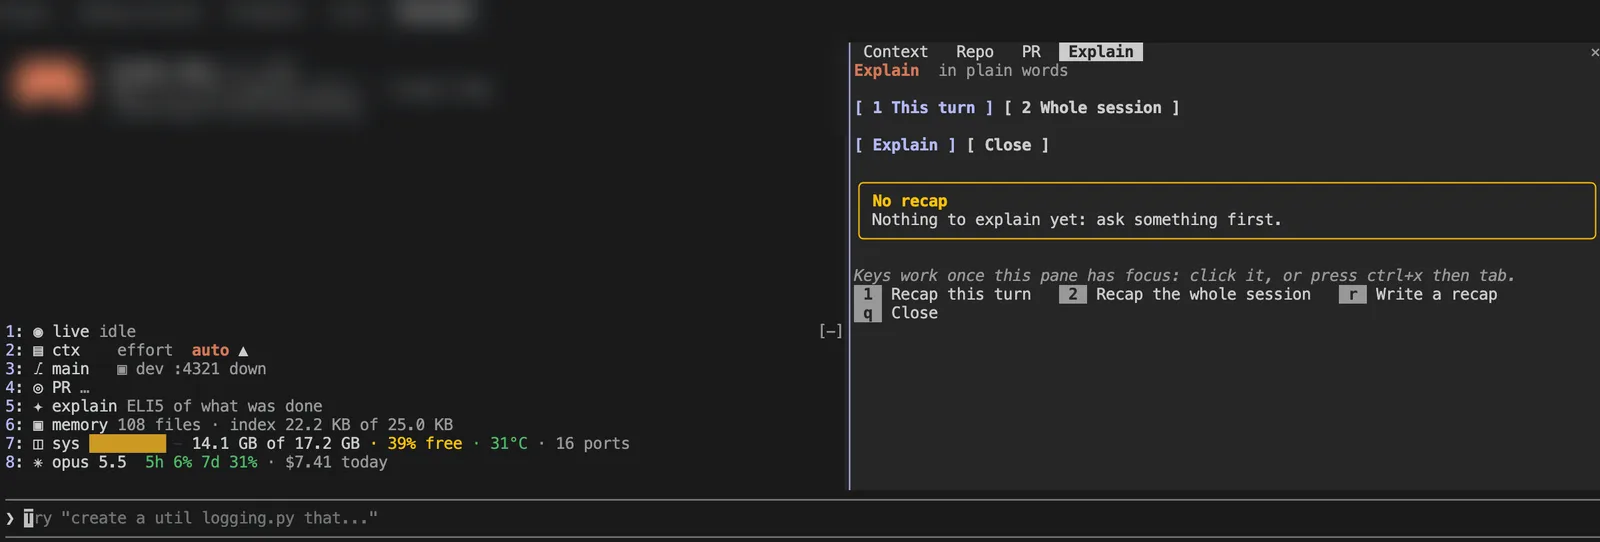Click the '7d 31%' usage value
This screenshot has width=1600, height=542.
(229, 463)
